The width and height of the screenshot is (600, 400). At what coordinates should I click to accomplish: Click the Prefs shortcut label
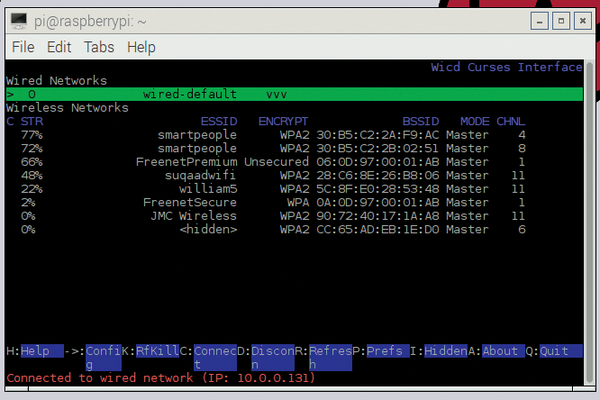tap(388, 351)
